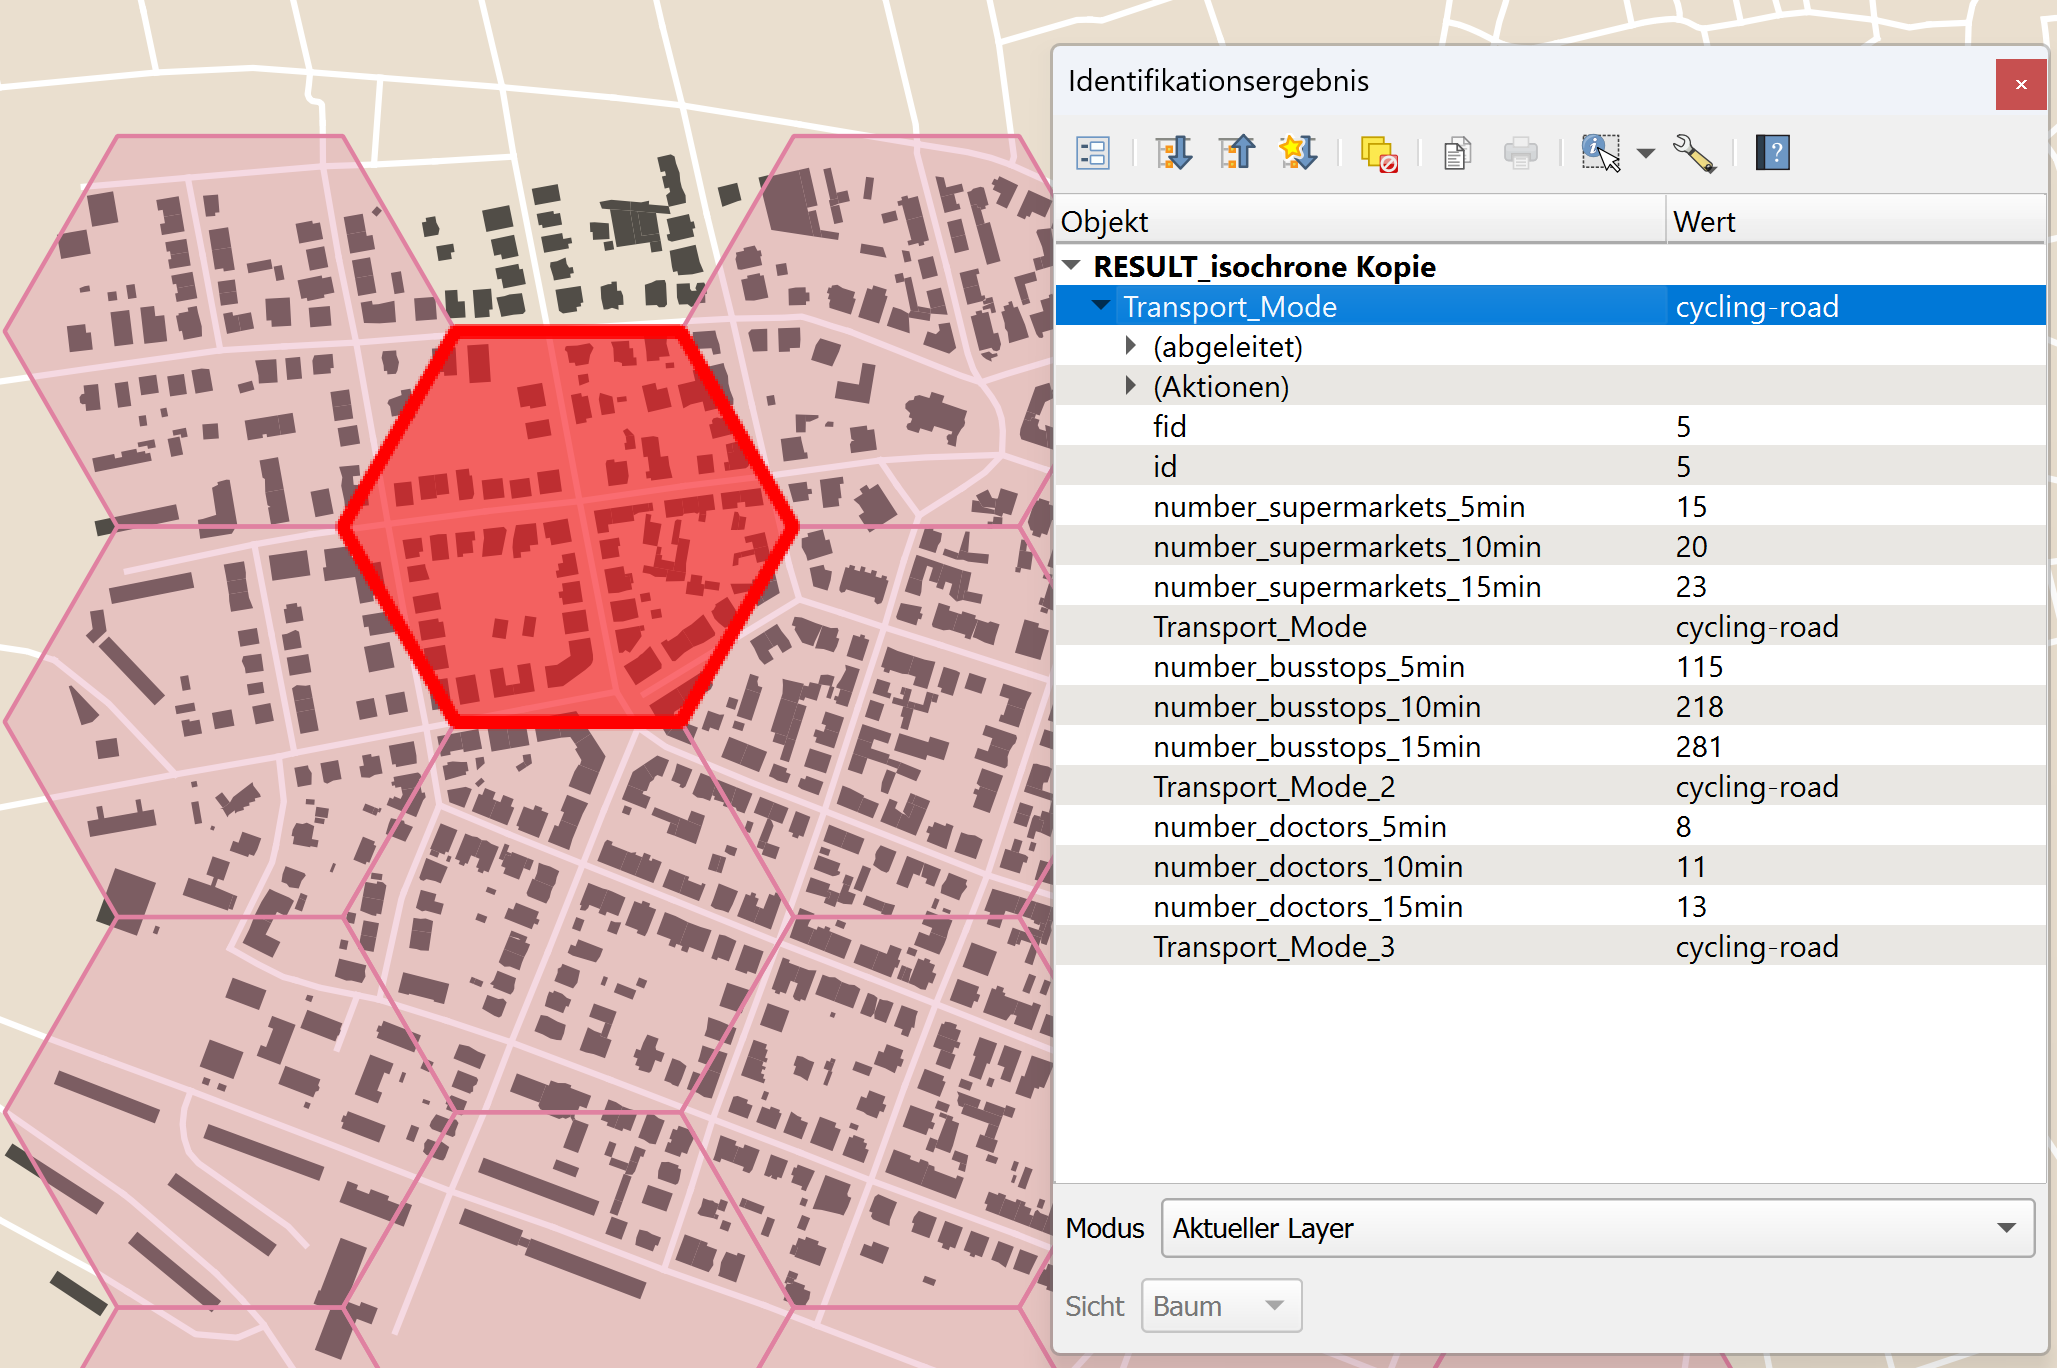Expand the (abgeleitet) tree node
2057x1368 pixels.
(x=1131, y=346)
